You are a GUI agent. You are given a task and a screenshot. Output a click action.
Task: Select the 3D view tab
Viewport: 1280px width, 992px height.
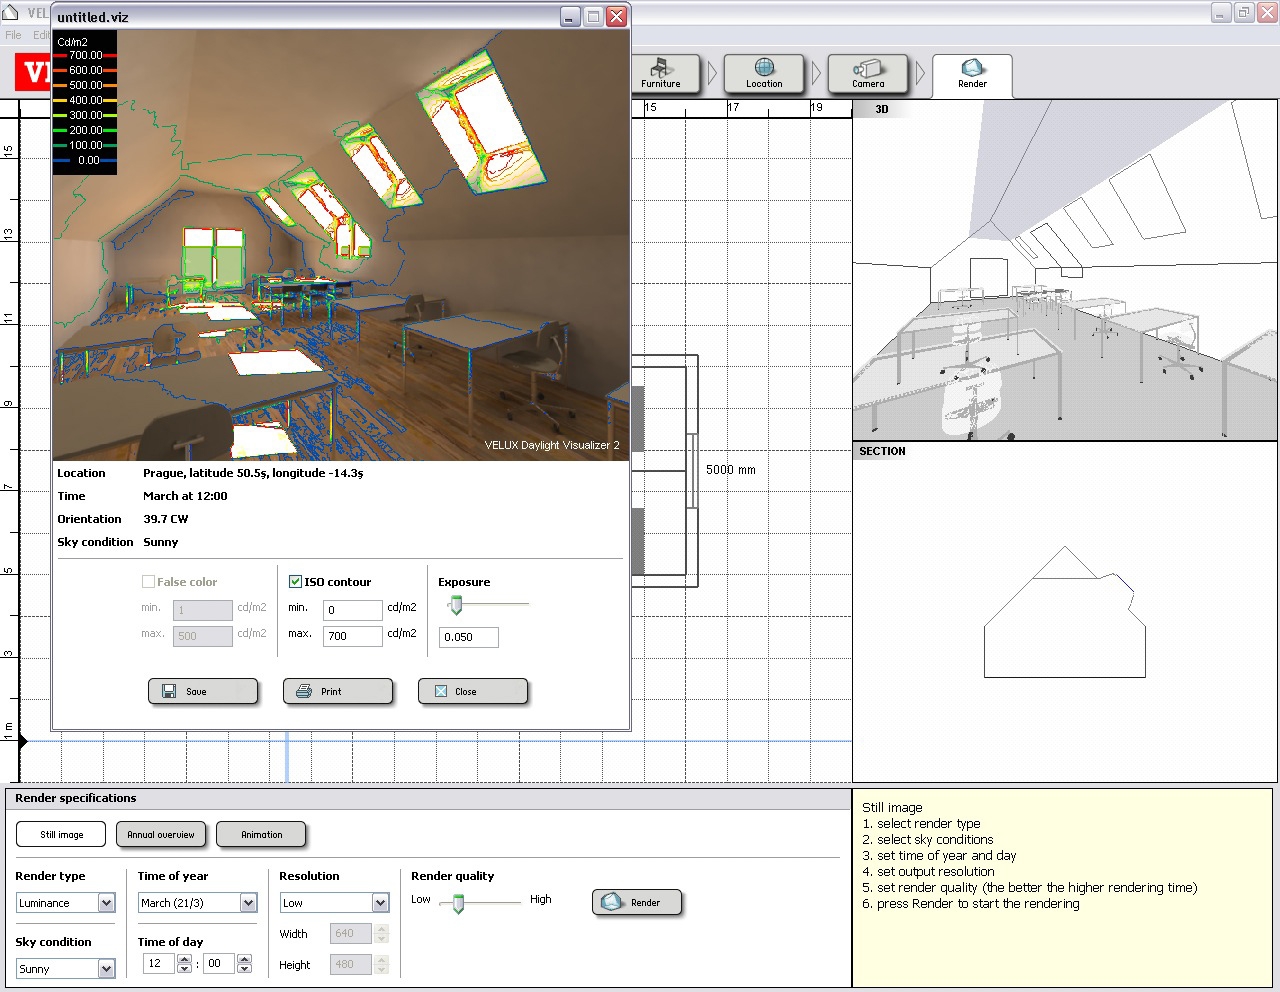point(880,109)
